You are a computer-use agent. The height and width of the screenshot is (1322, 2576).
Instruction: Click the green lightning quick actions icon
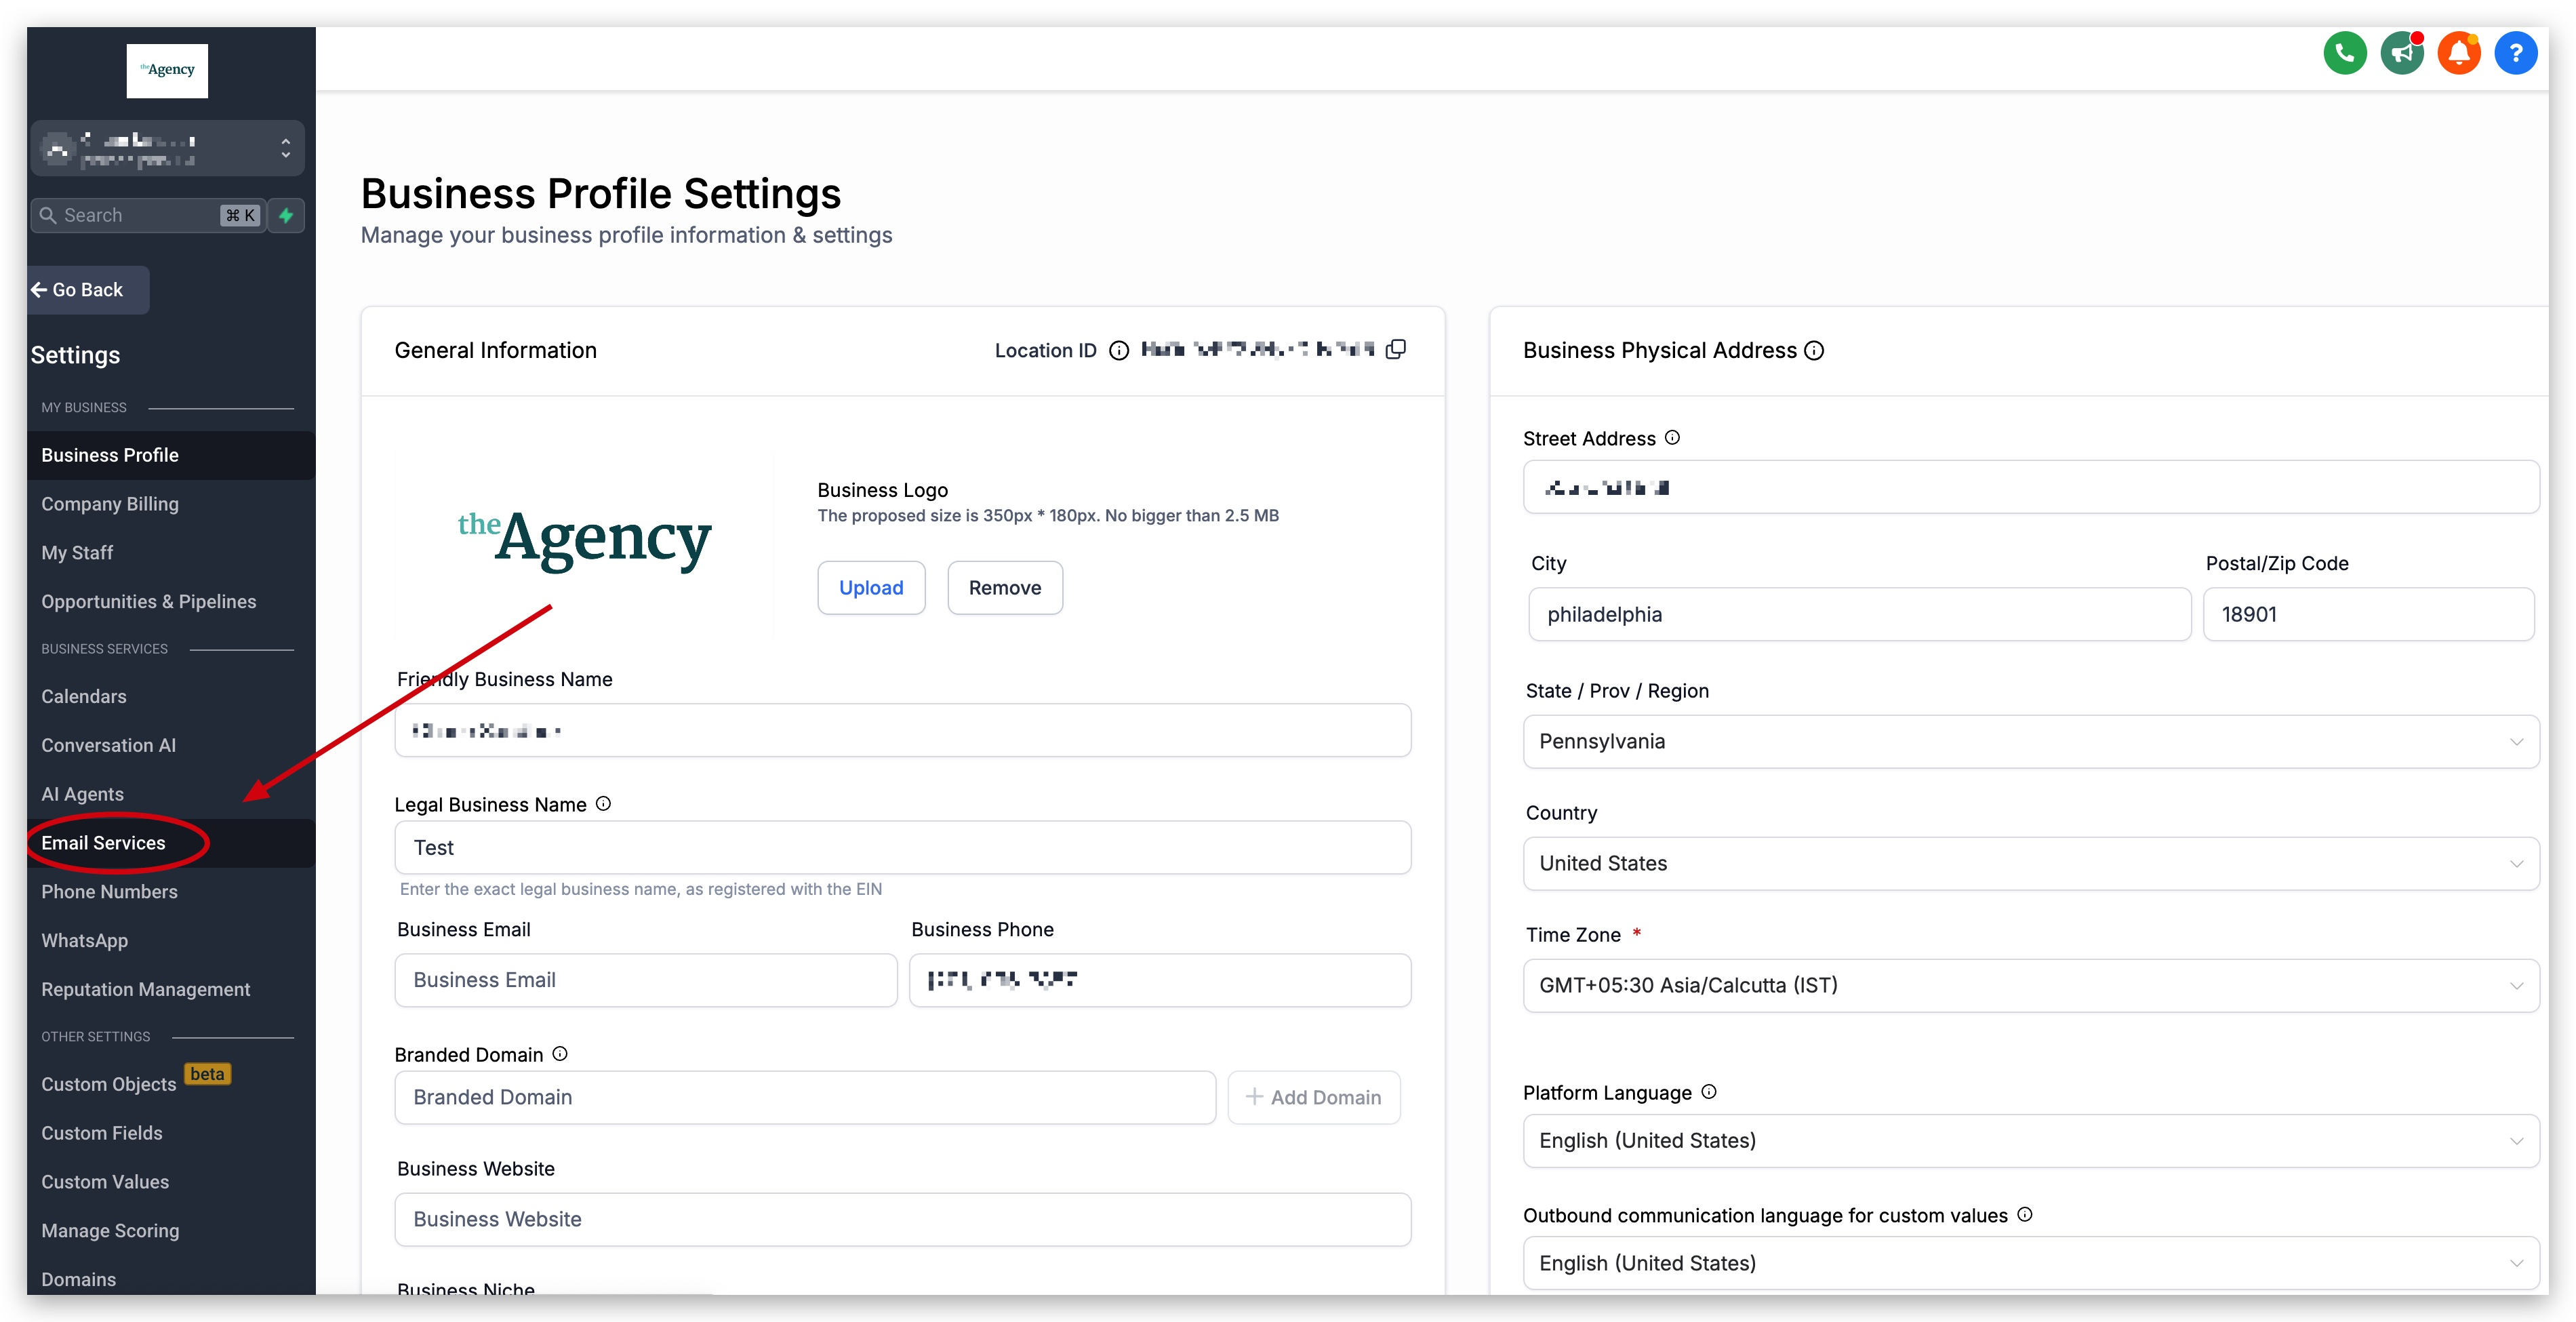tap(286, 215)
